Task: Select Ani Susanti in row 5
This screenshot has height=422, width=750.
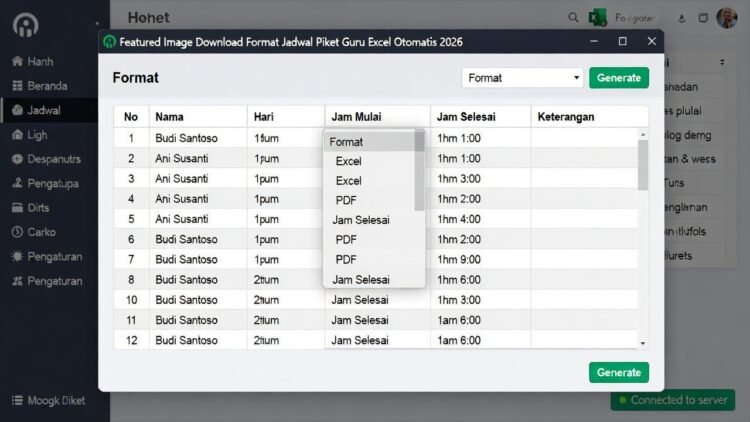Action: pos(181,219)
